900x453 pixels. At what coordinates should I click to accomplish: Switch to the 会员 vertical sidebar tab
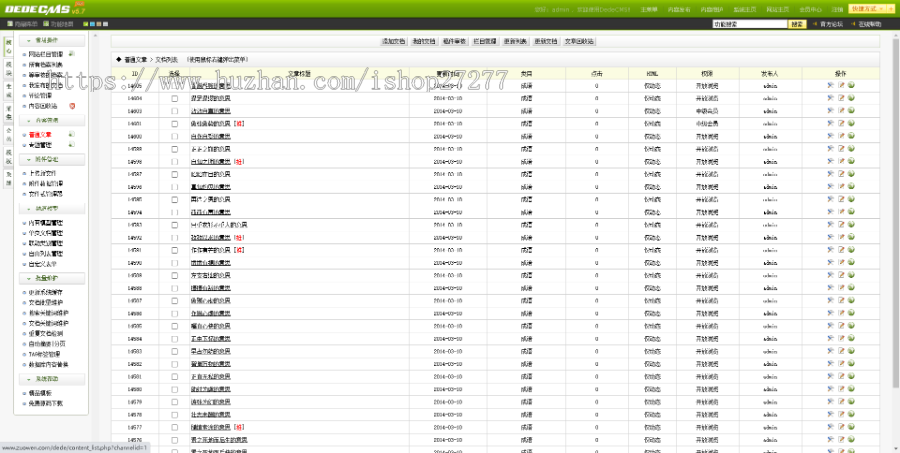(x=8, y=134)
